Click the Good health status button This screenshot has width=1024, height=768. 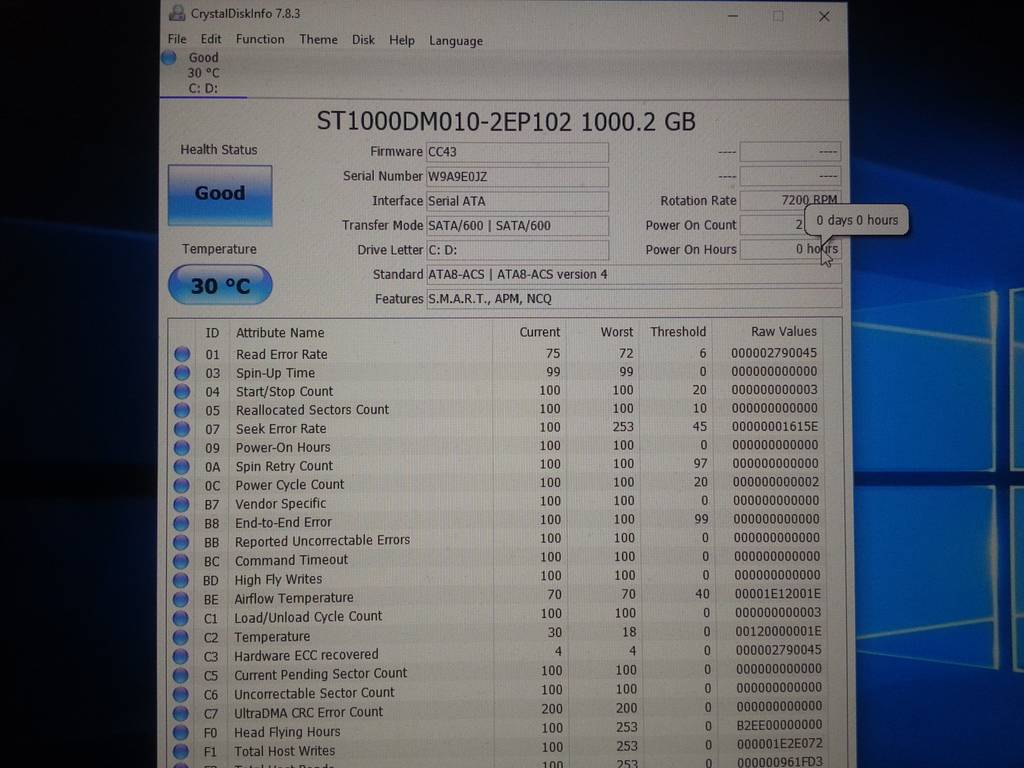click(x=220, y=195)
